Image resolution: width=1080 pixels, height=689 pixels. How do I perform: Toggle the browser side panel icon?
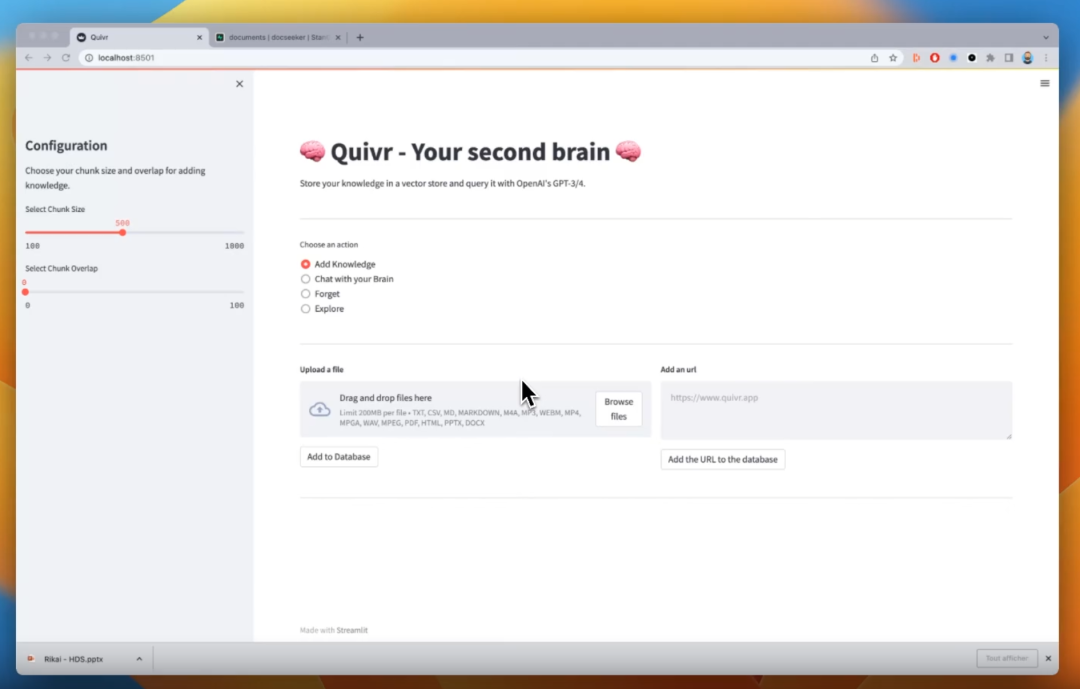click(x=1009, y=58)
